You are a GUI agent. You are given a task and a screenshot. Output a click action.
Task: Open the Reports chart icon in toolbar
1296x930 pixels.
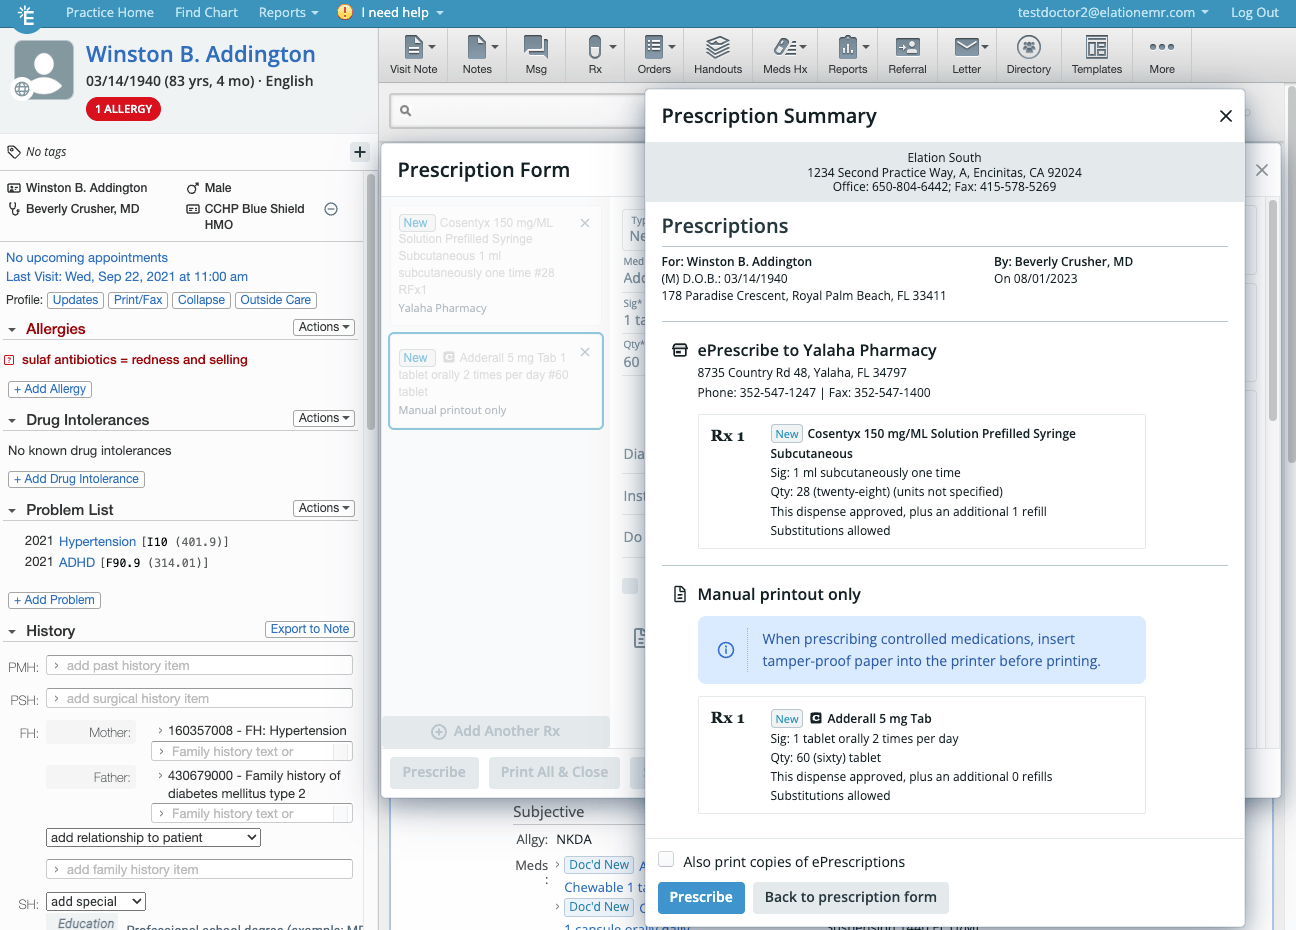pos(848,55)
